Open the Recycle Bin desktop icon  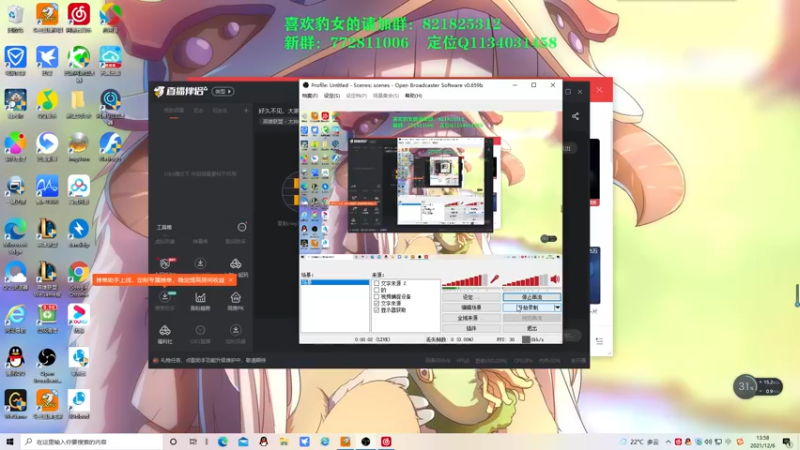point(15,18)
